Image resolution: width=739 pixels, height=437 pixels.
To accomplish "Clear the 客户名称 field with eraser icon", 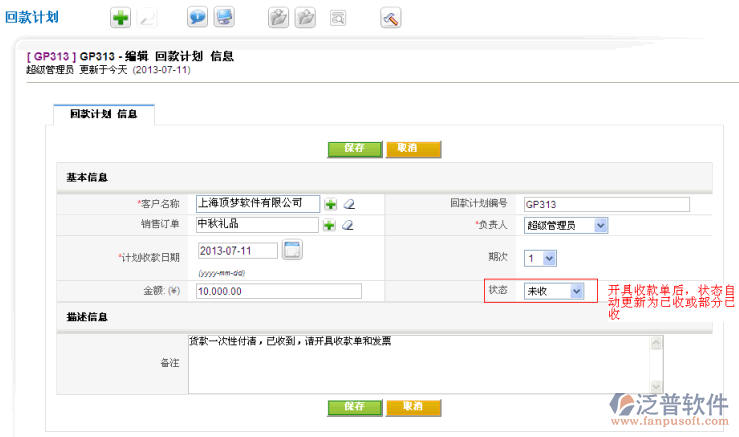I will tap(348, 204).
